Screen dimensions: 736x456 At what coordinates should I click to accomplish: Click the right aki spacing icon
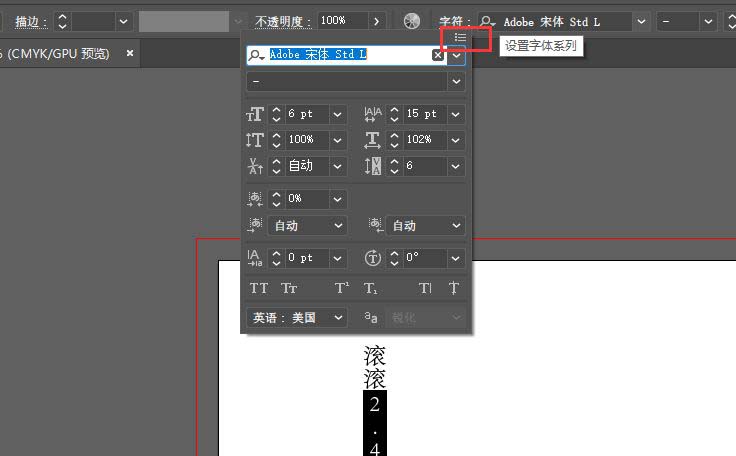pyautogui.click(x=376, y=225)
